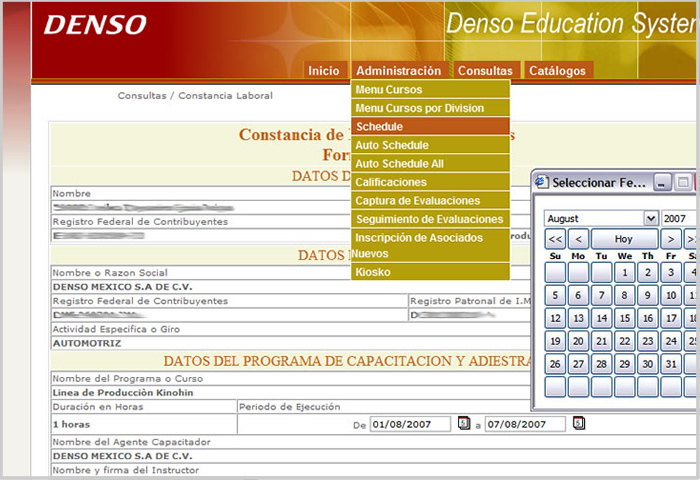Viewport: 700px width, 480px height.
Task: Click DENSO MEXICO under Agente Capacitador
Action: click(x=122, y=456)
